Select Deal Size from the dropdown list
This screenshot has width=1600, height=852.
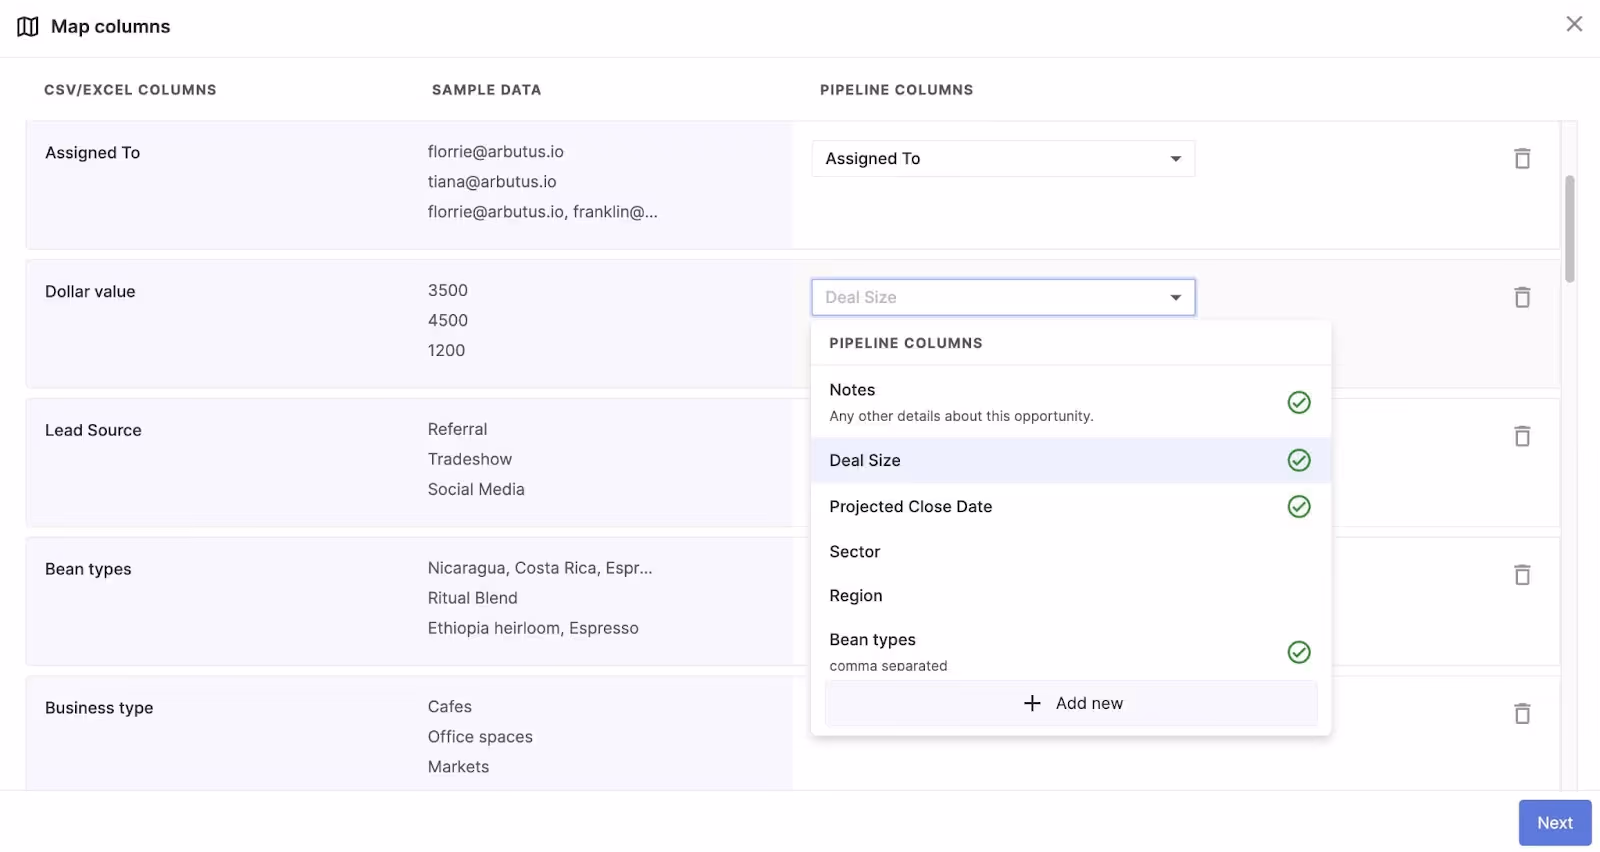point(866,461)
